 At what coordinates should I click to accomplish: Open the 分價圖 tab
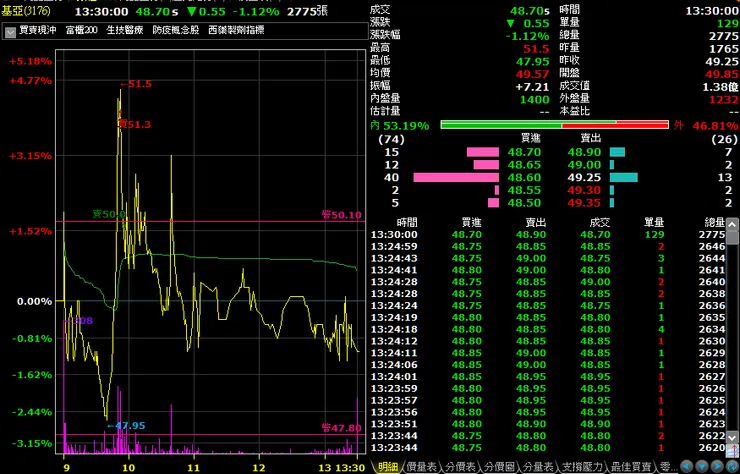(x=499, y=467)
